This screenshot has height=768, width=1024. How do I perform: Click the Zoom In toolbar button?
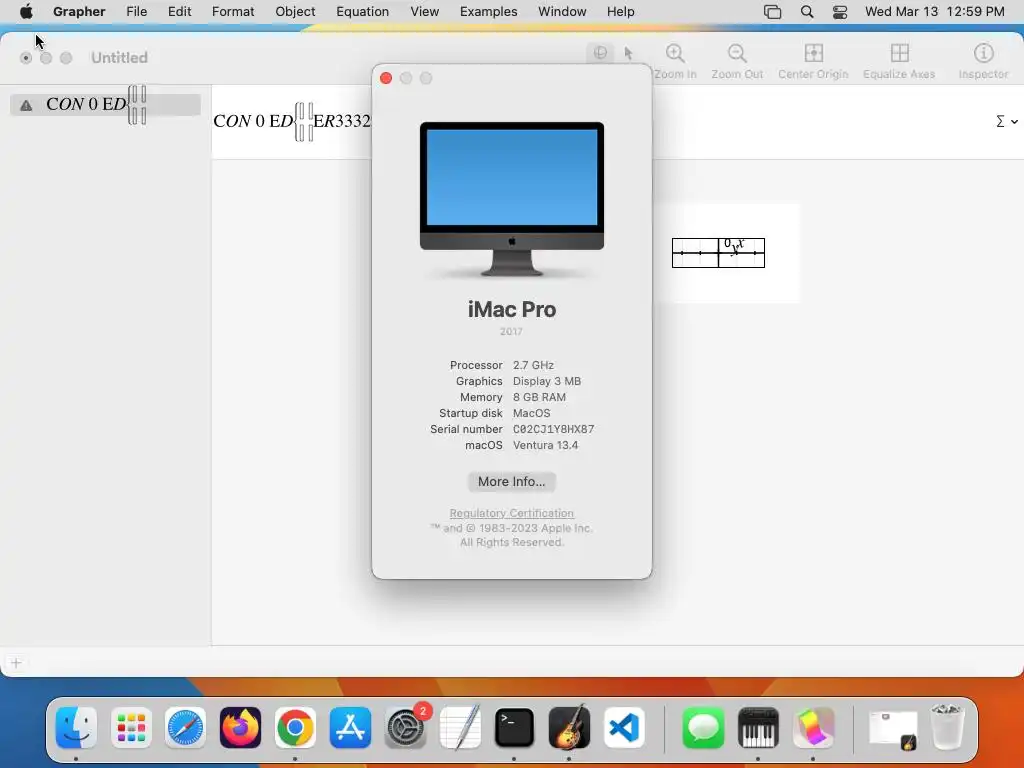[675, 61]
